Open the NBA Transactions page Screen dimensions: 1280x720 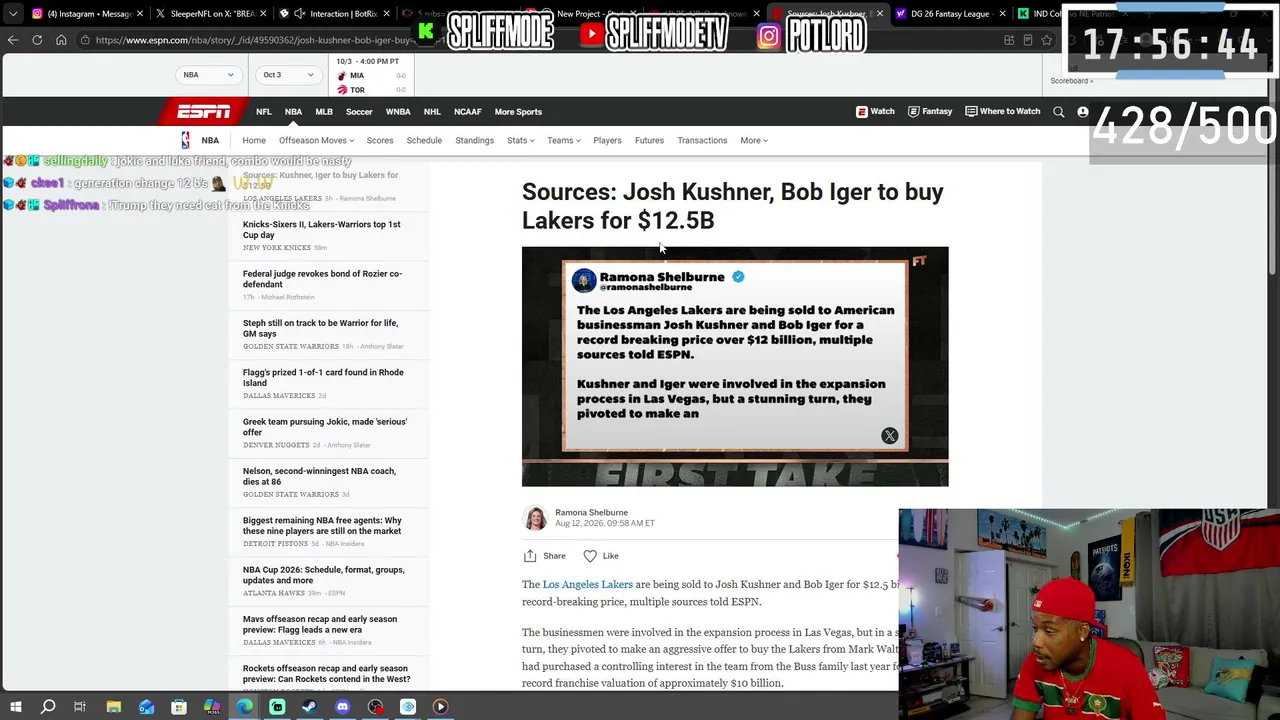point(702,140)
